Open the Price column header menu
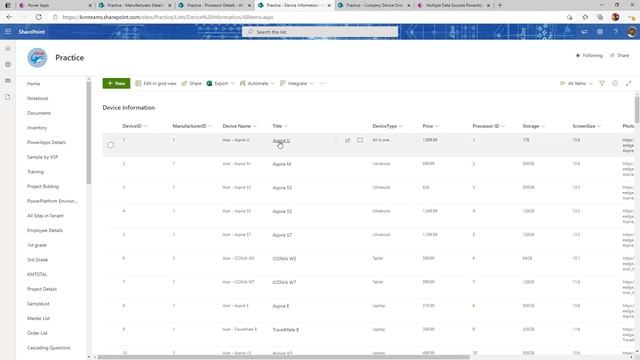Viewport: 640px width, 360px height. pyautogui.click(x=430, y=126)
